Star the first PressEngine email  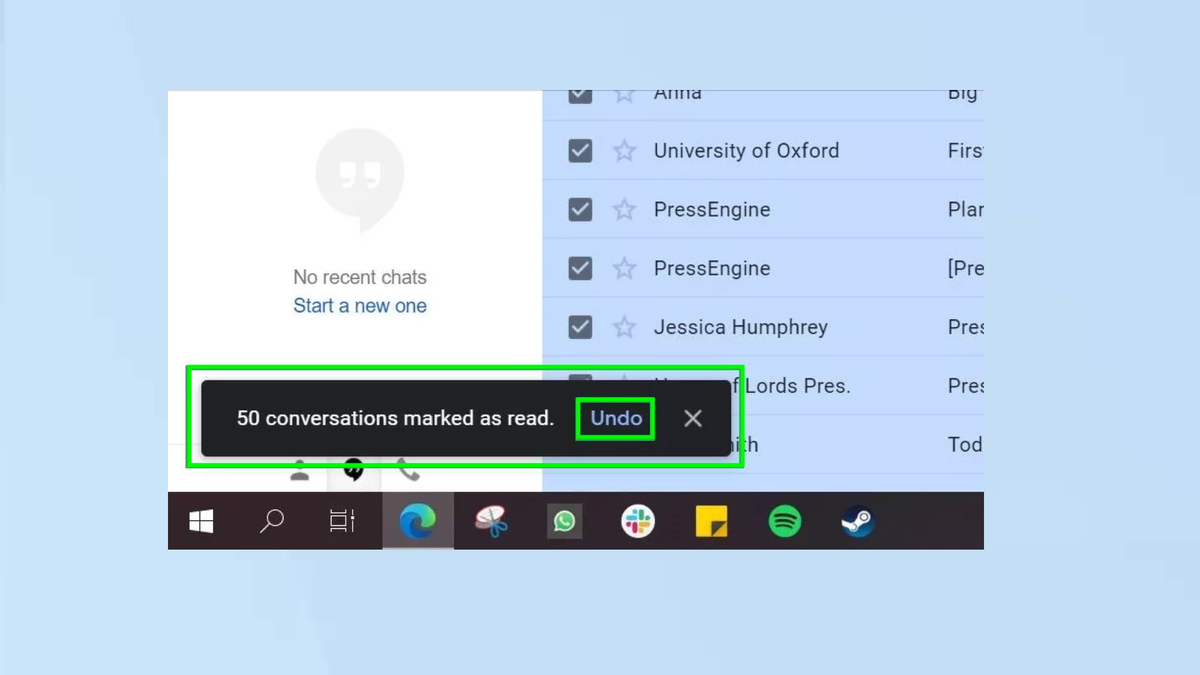pos(624,209)
